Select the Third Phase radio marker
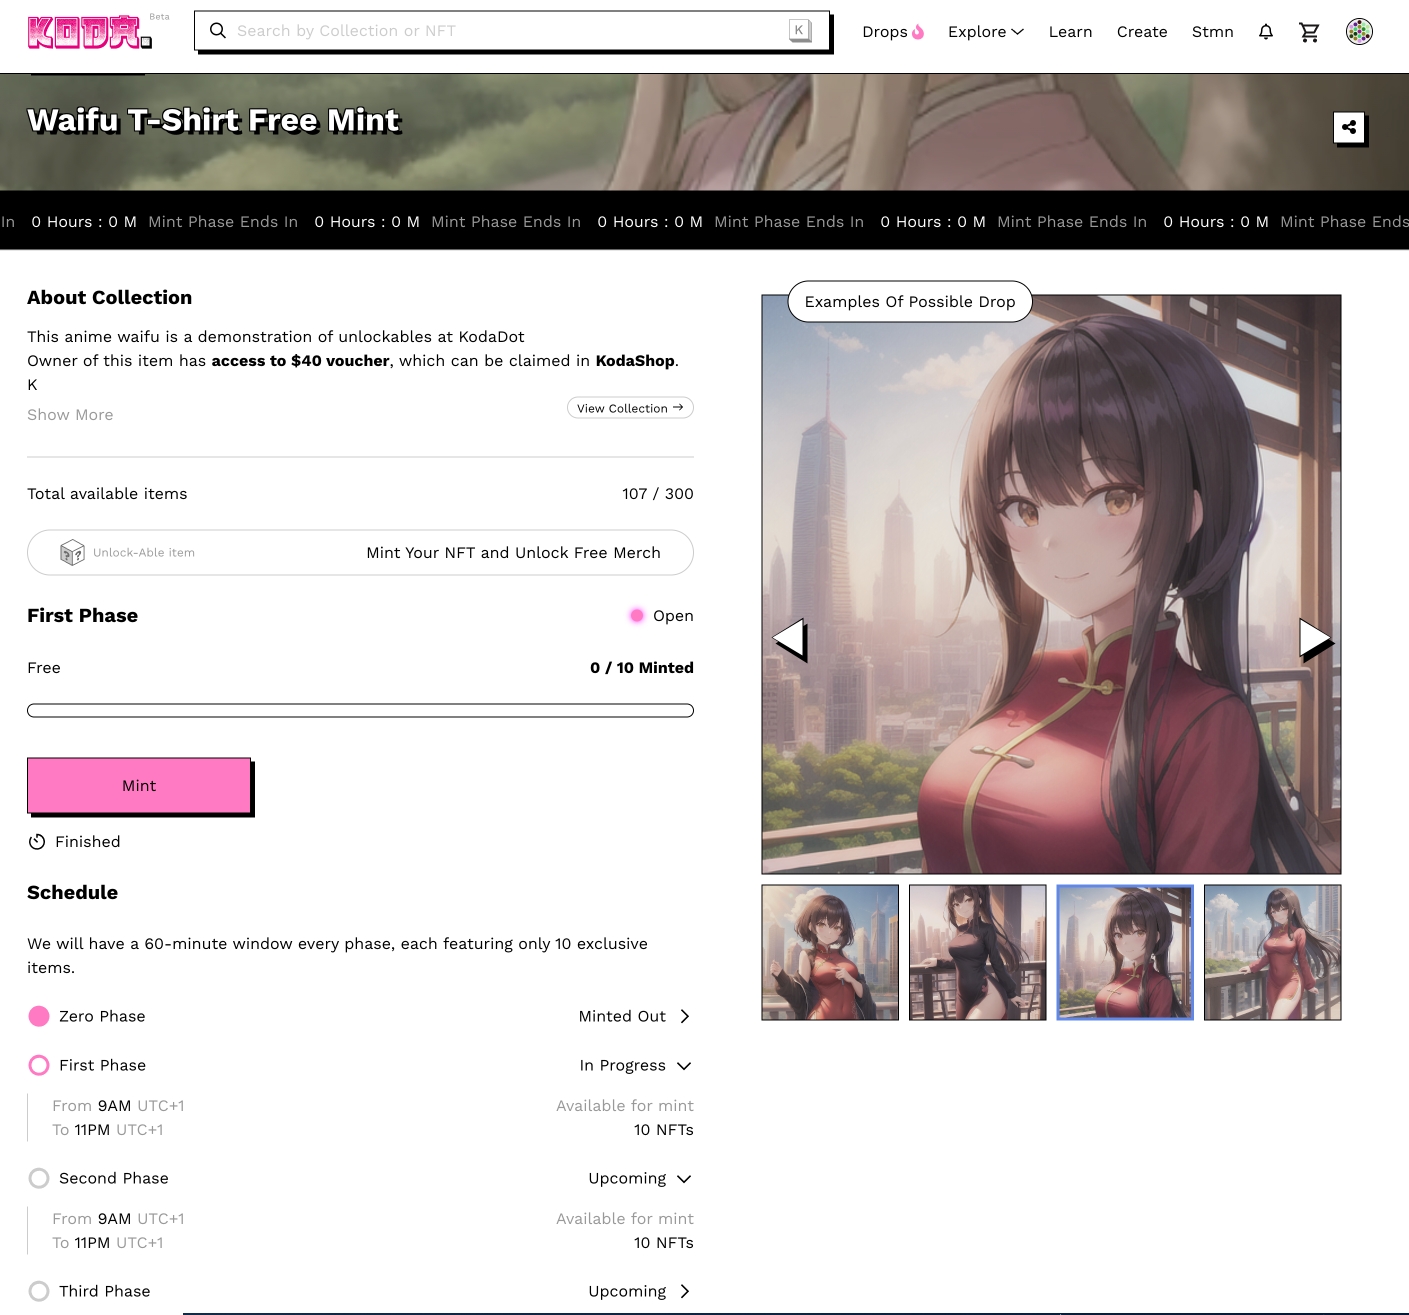Image resolution: width=1409 pixels, height=1315 pixels. [39, 1291]
